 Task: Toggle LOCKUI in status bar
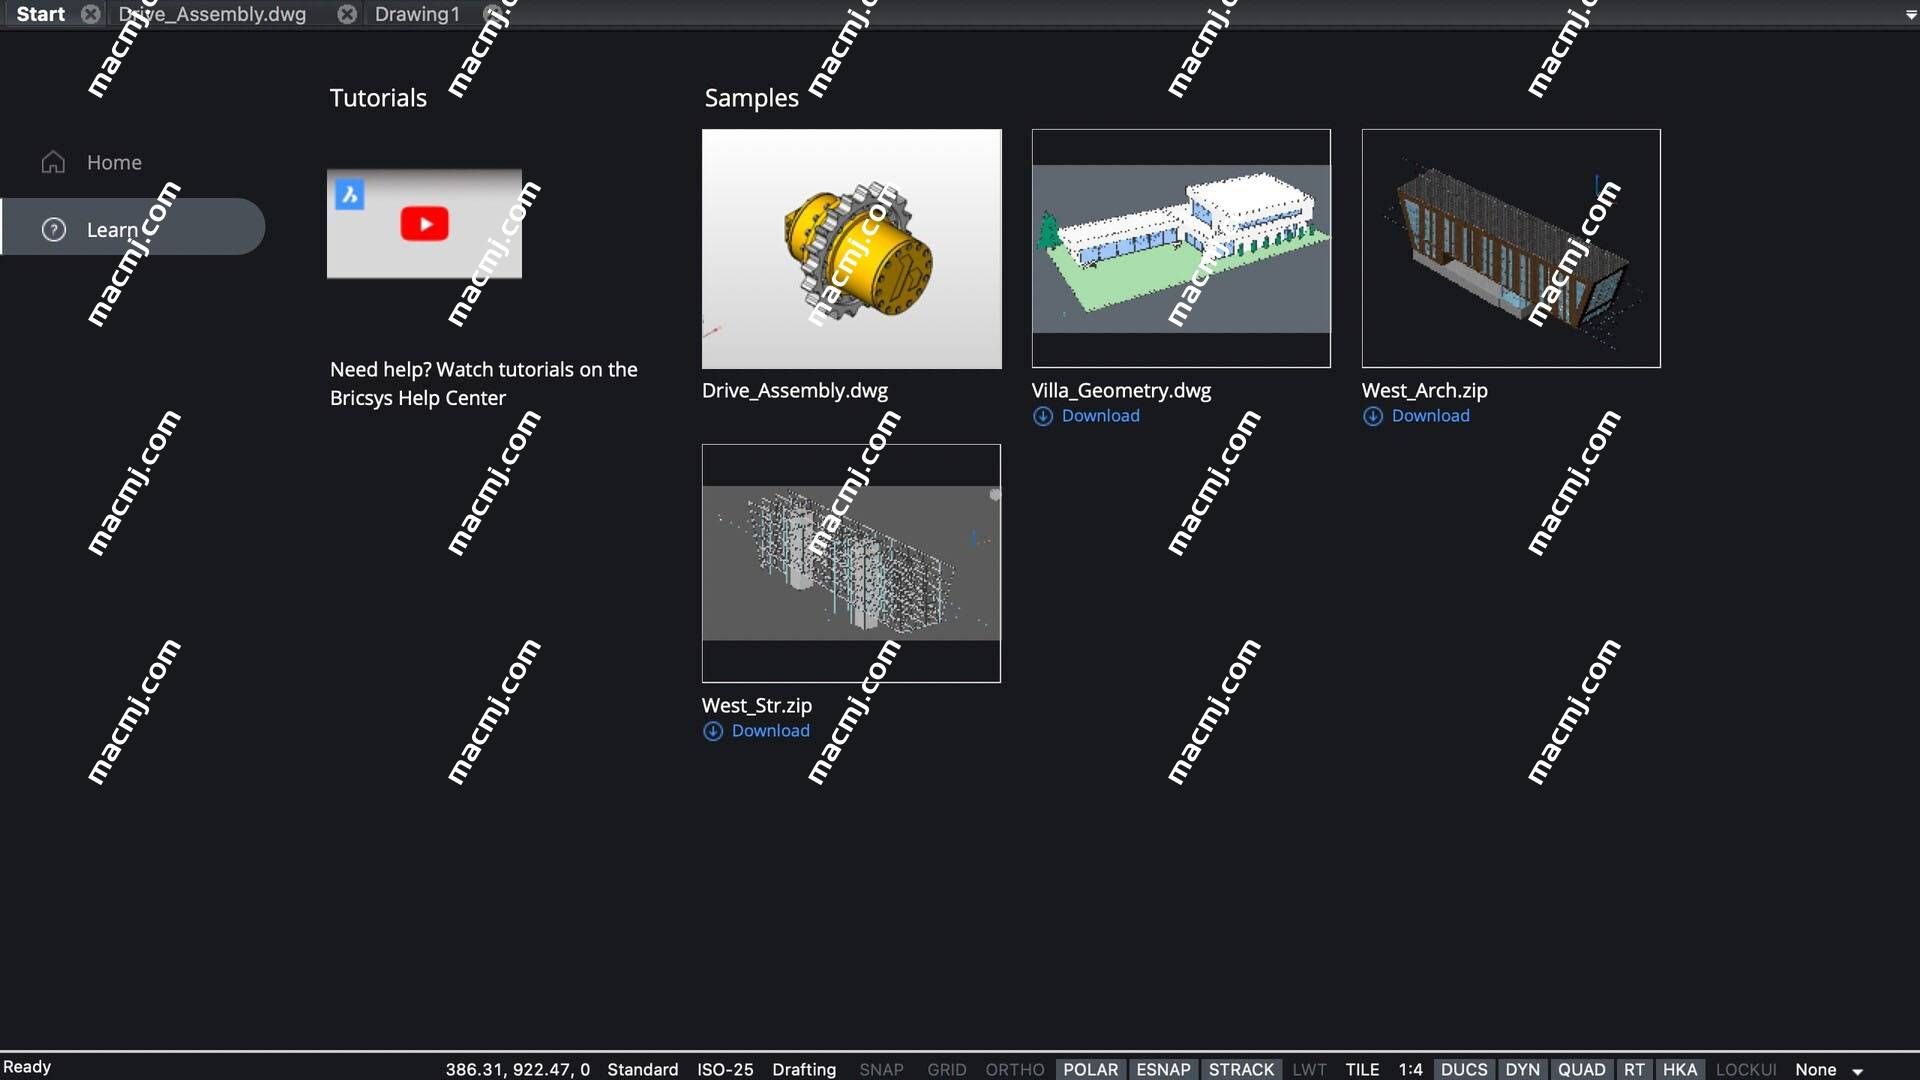click(1746, 1069)
